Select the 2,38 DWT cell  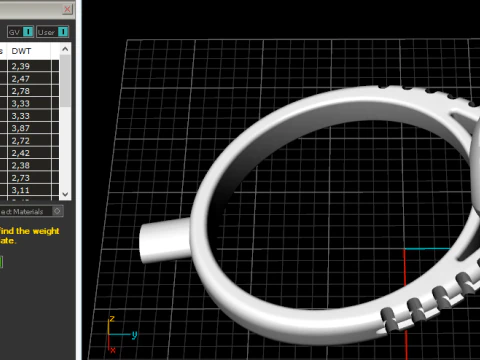pyautogui.click(x=29, y=165)
